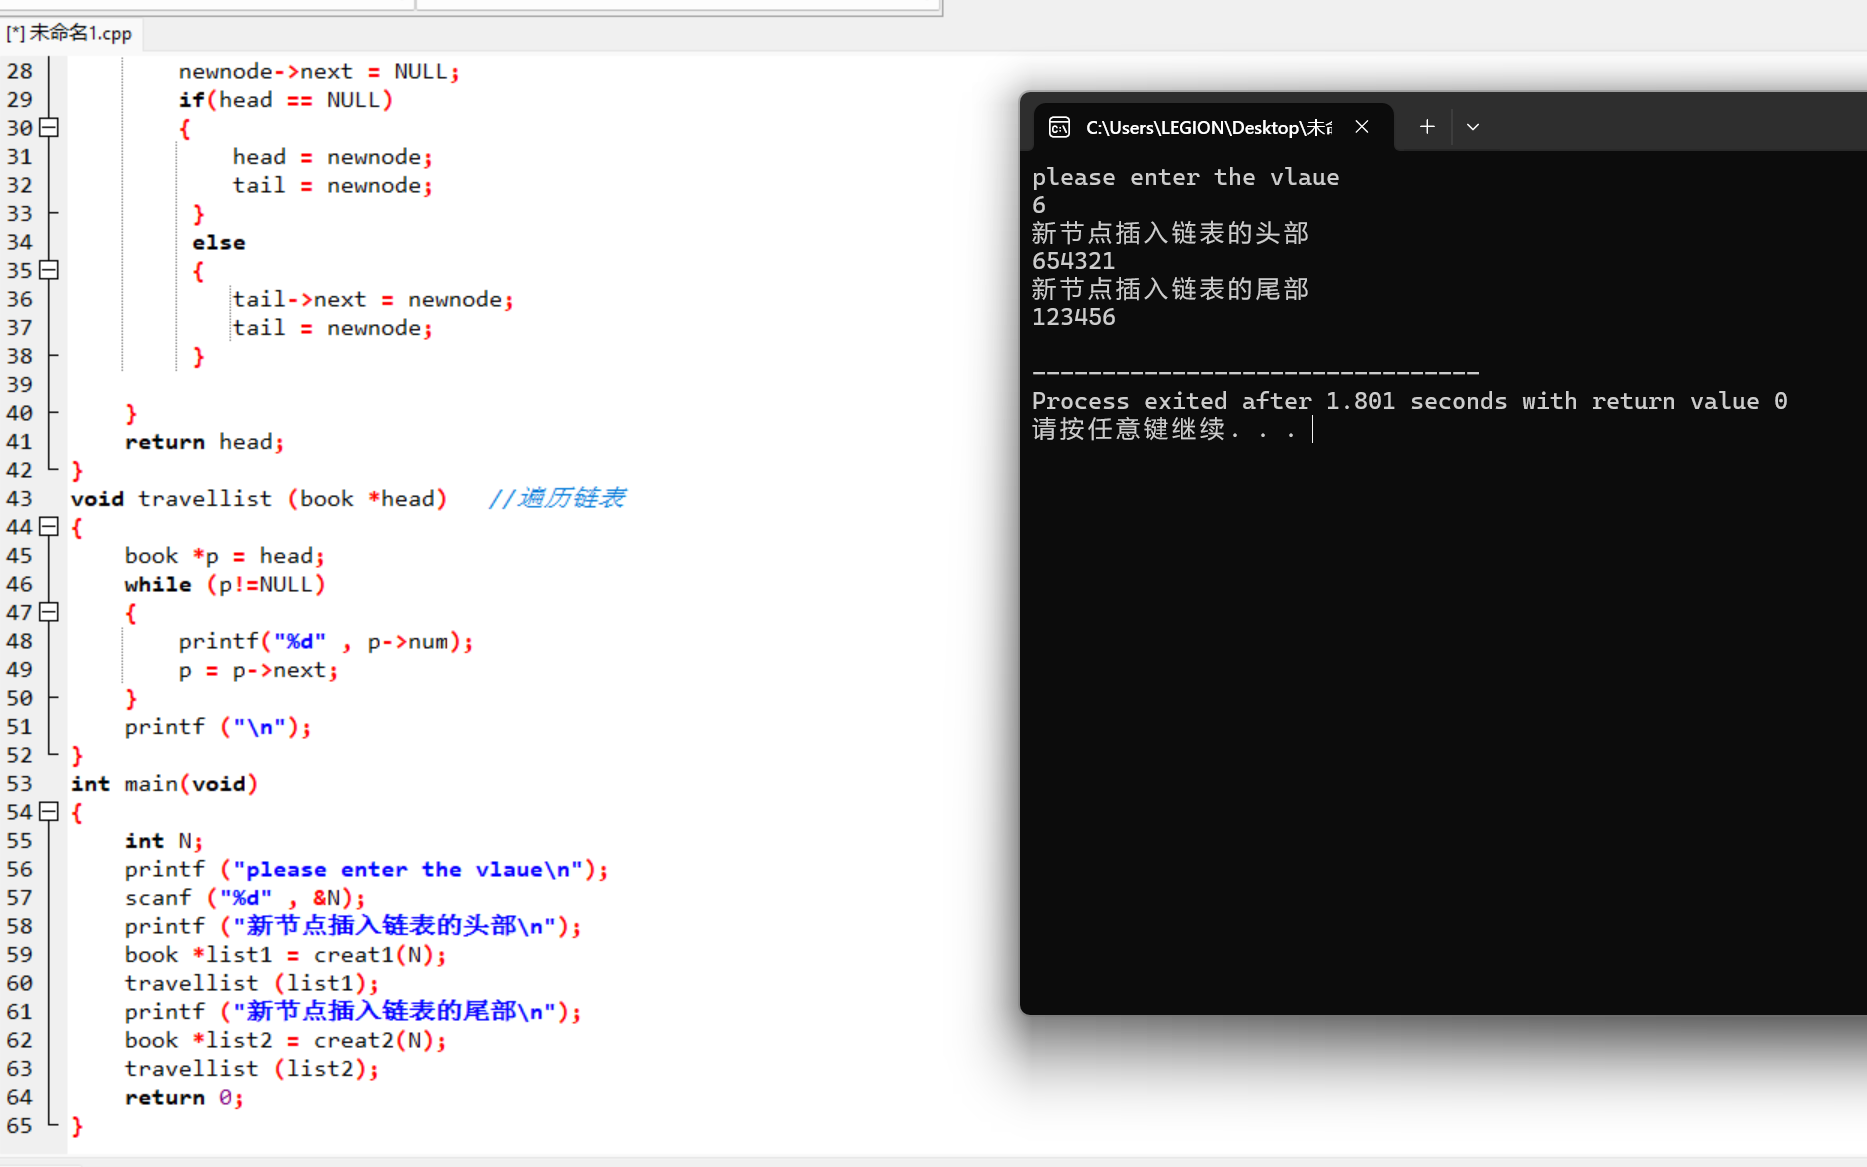Click the 'book *list1 = creat1(N);' line
The width and height of the screenshot is (1867, 1167).
pos(285,955)
